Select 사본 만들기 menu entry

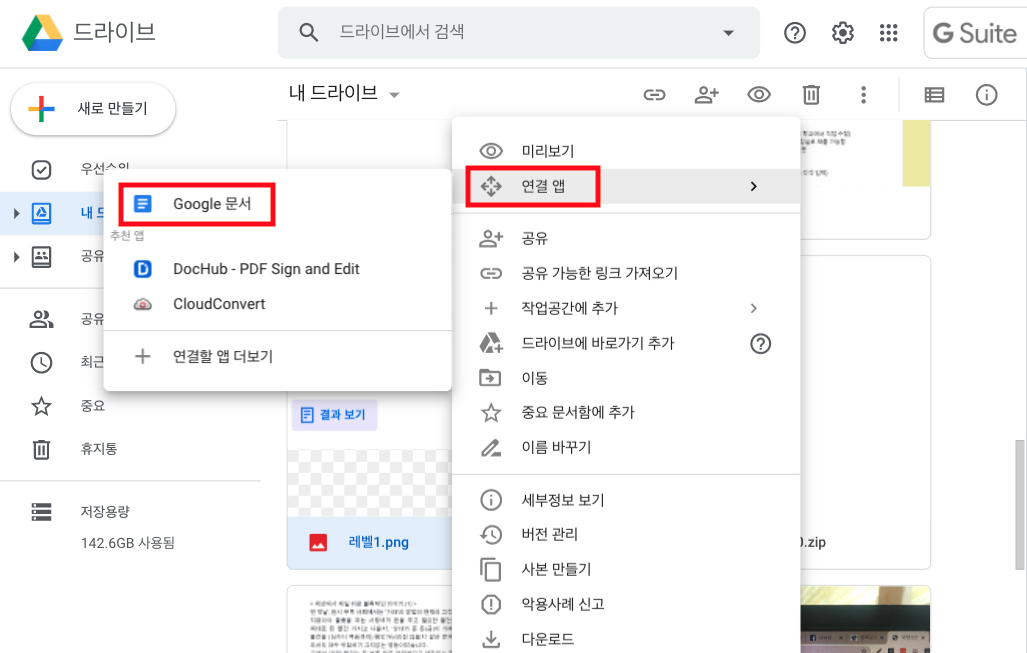(626, 569)
